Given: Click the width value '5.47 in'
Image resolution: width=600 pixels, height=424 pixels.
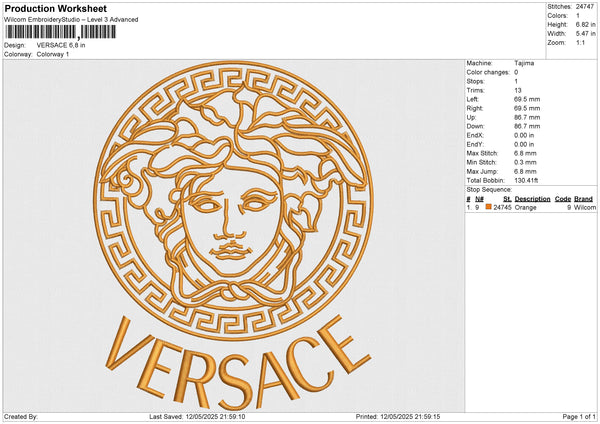Looking at the screenshot, I should pyautogui.click(x=585, y=34).
